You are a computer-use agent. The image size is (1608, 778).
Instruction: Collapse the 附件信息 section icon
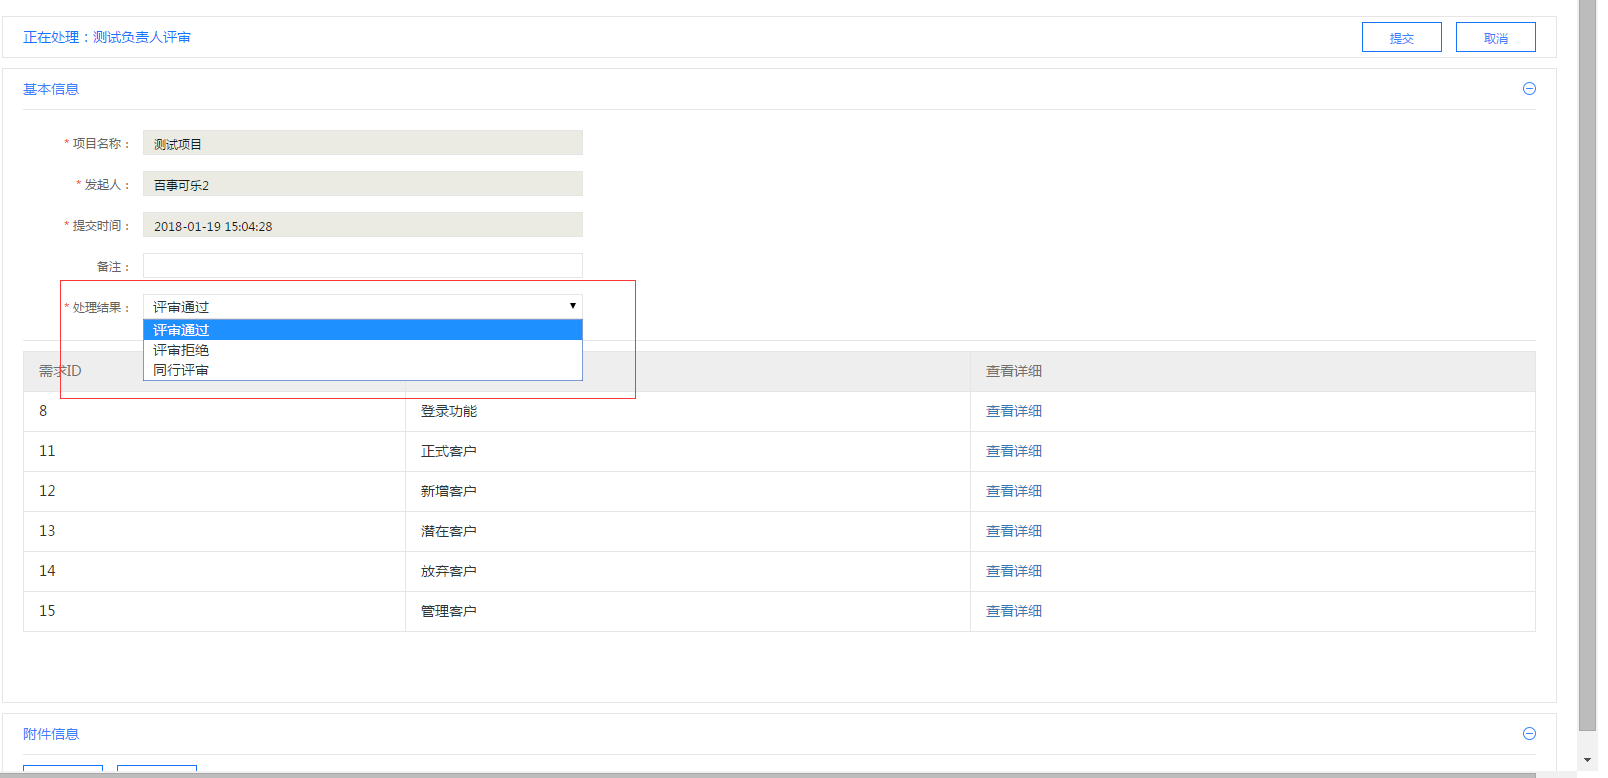(1529, 734)
